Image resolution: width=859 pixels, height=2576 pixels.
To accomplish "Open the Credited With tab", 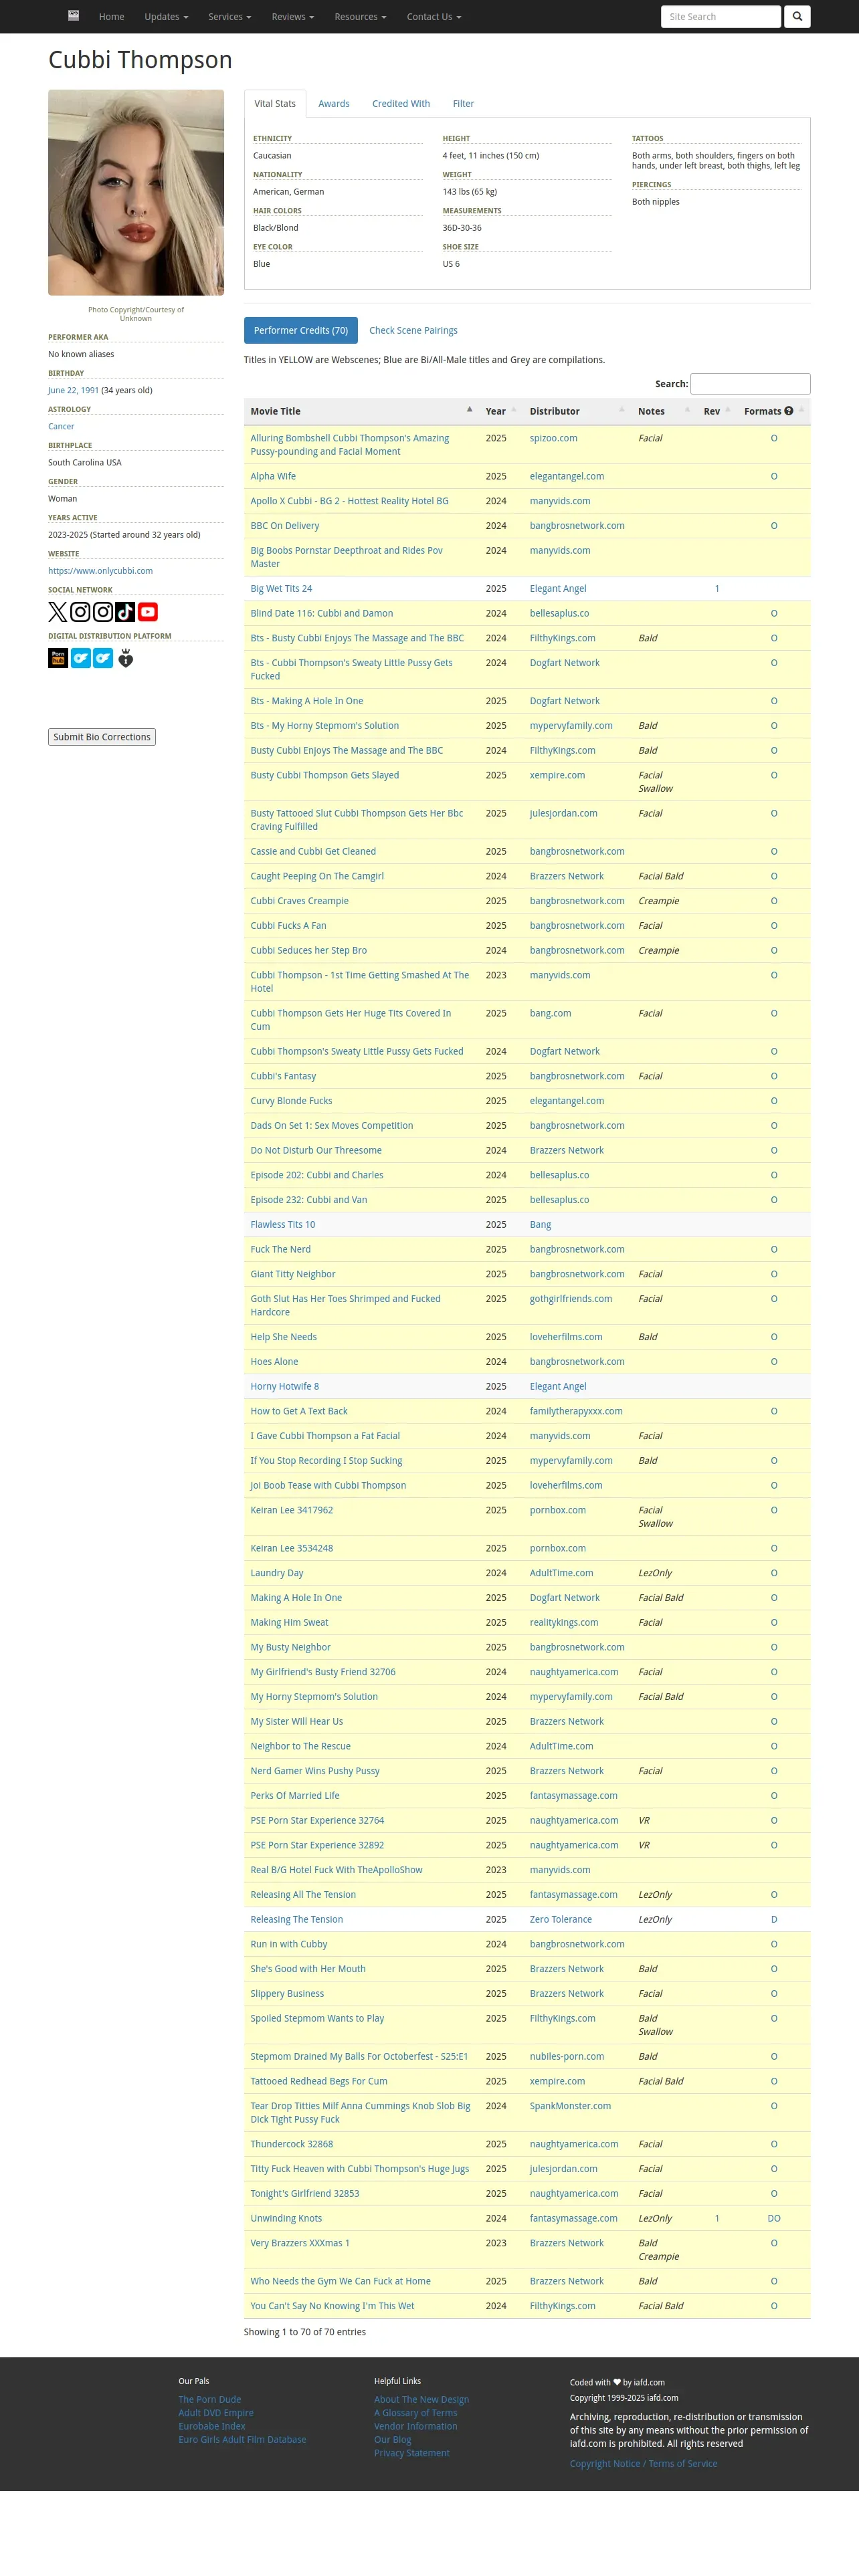I will click(401, 104).
